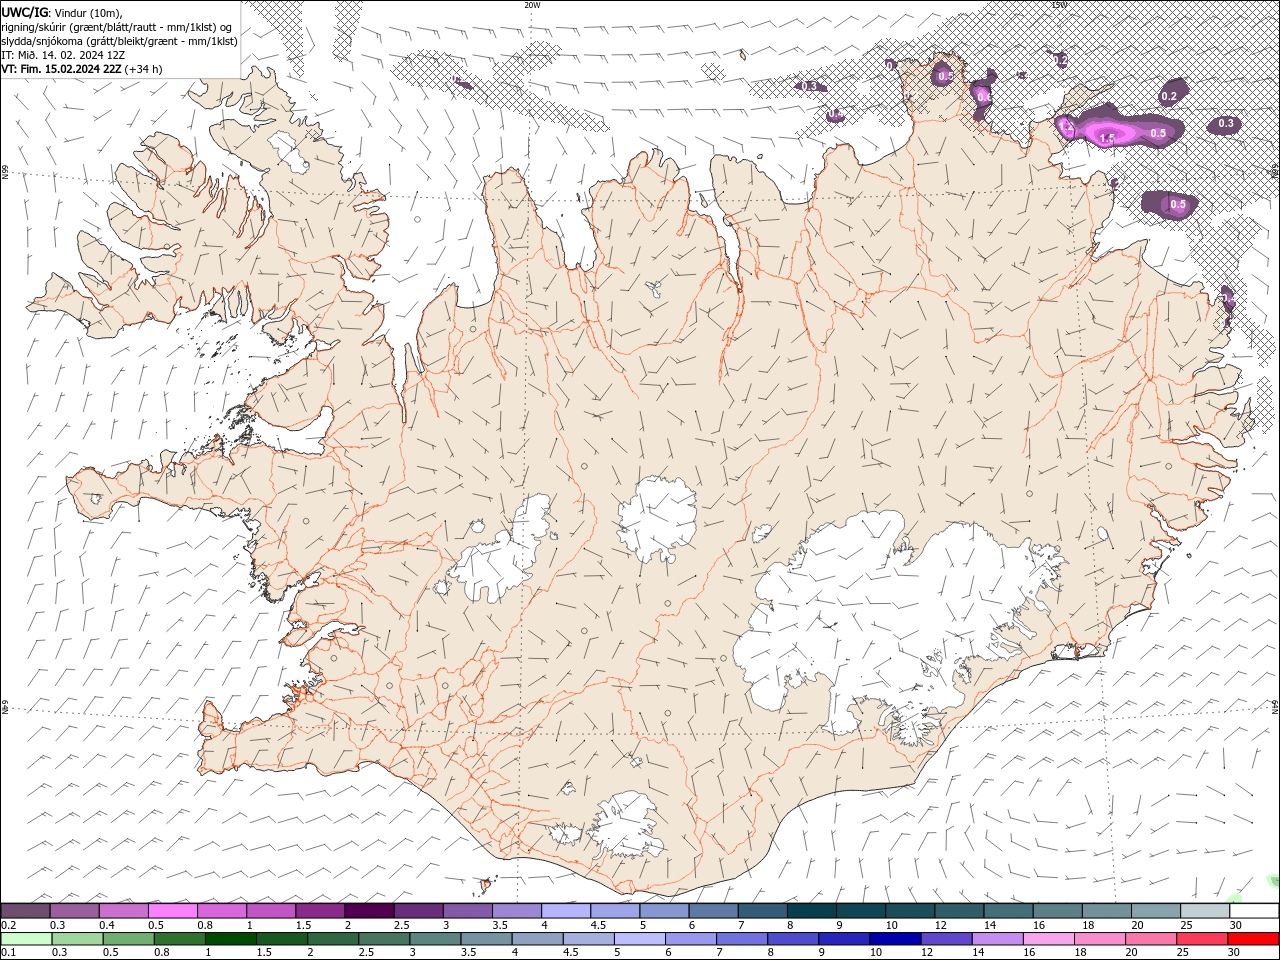Pick upper legend pink swatch between 0.5 and 0.8
The height and width of the screenshot is (960, 1280).
click(x=172, y=911)
